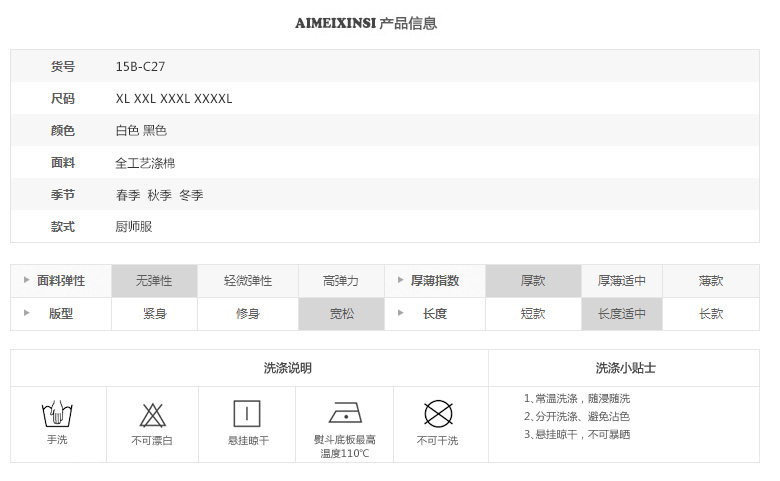Click tip 2: 分开洗涤、避免沾色
This screenshot has width=780, height=481.
[x=577, y=416]
